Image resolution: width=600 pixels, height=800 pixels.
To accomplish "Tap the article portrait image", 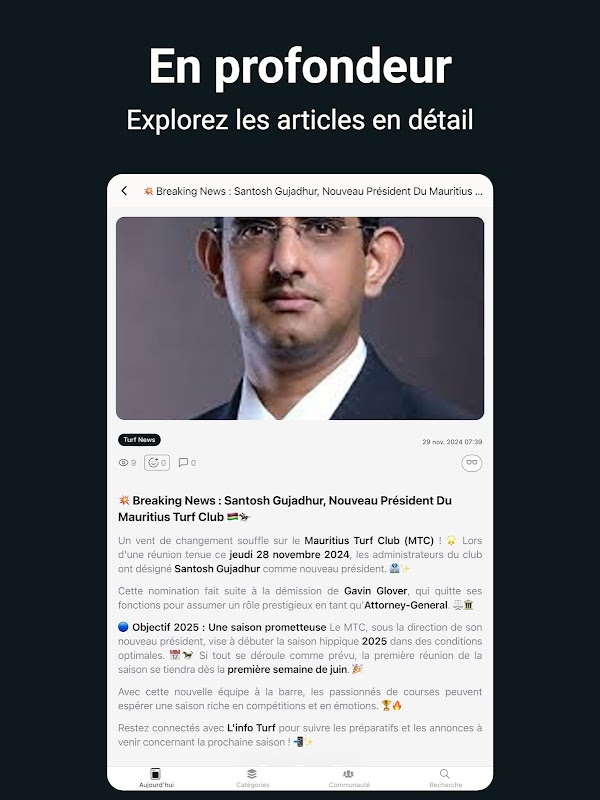I will 300,318.
